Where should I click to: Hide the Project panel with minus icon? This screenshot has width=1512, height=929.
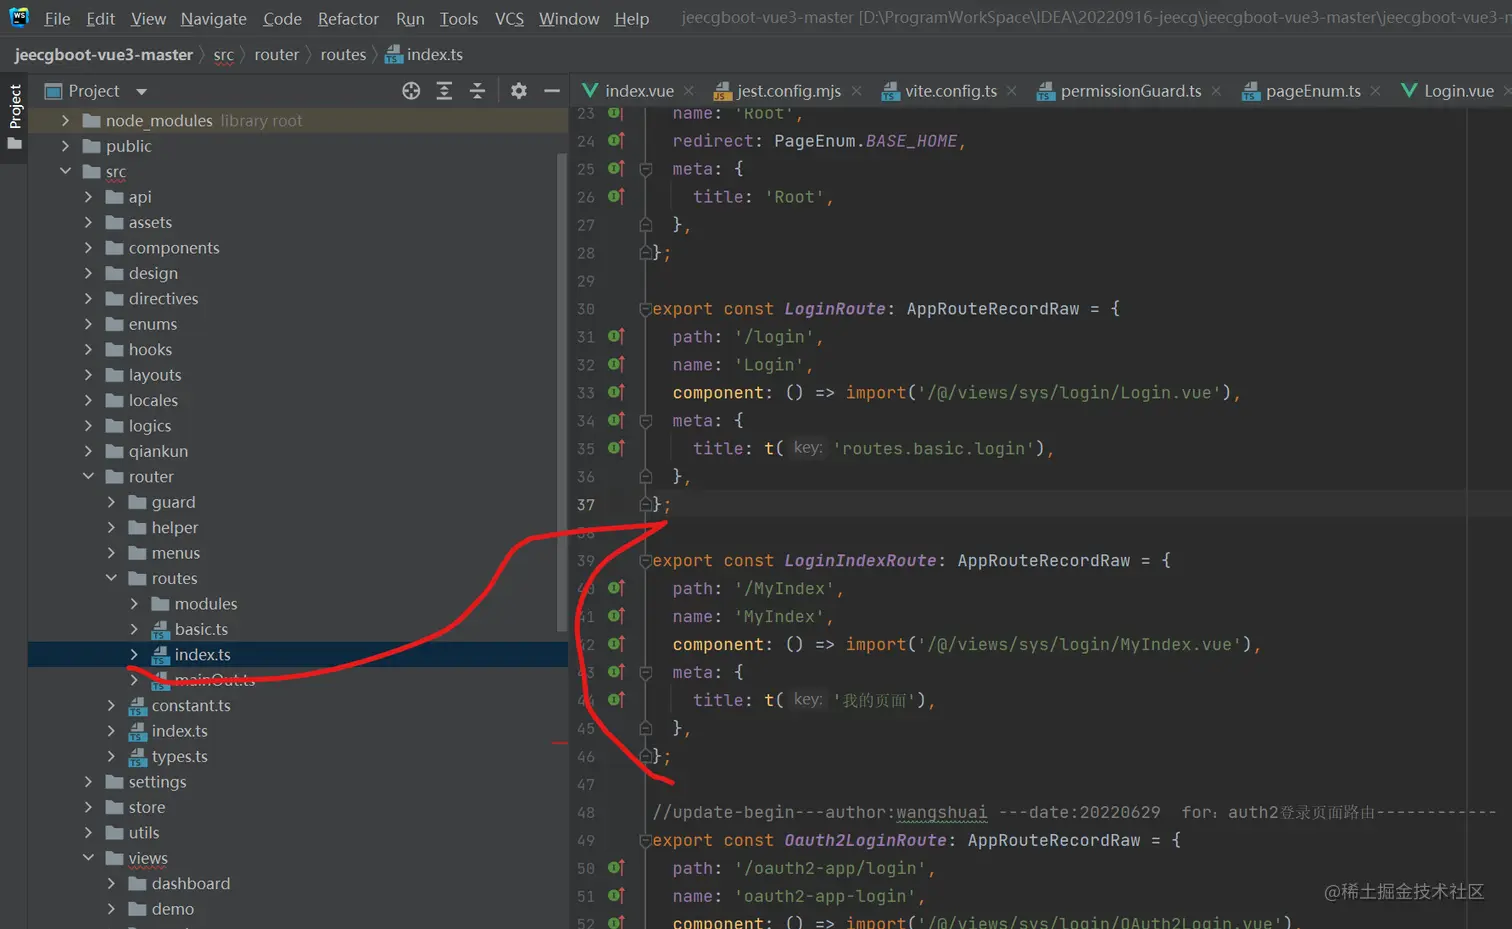pos(551,91)
